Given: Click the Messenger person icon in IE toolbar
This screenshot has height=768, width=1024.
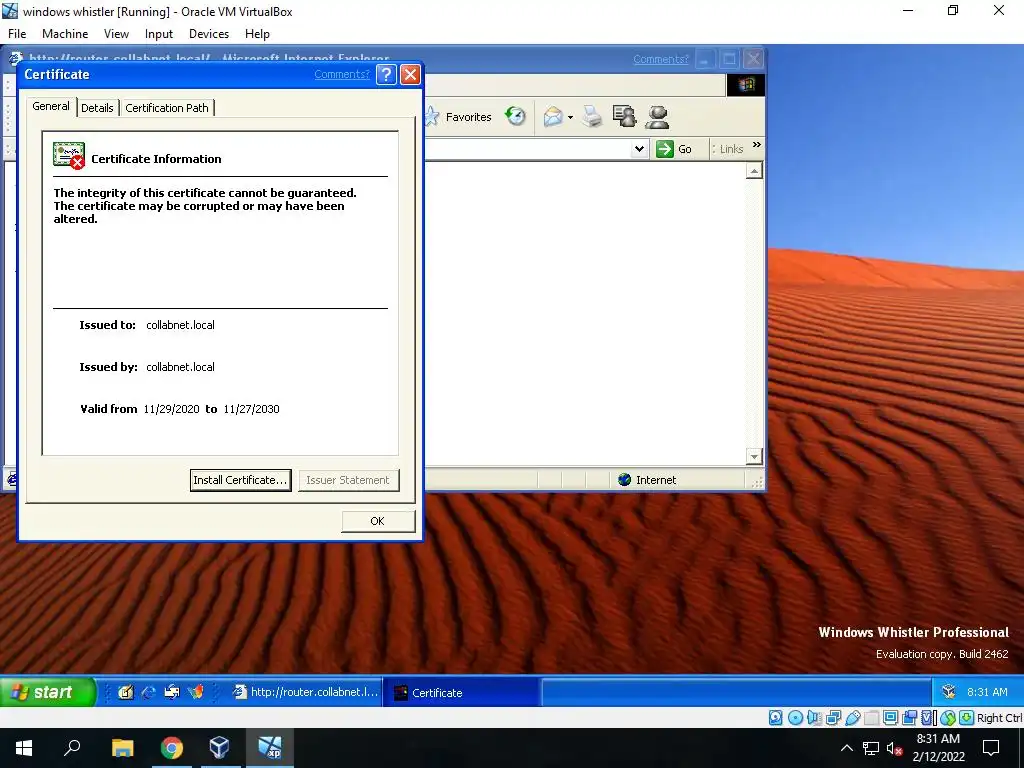Looking at the screenshot, I should pyautogui.click(x=657, y=116).
